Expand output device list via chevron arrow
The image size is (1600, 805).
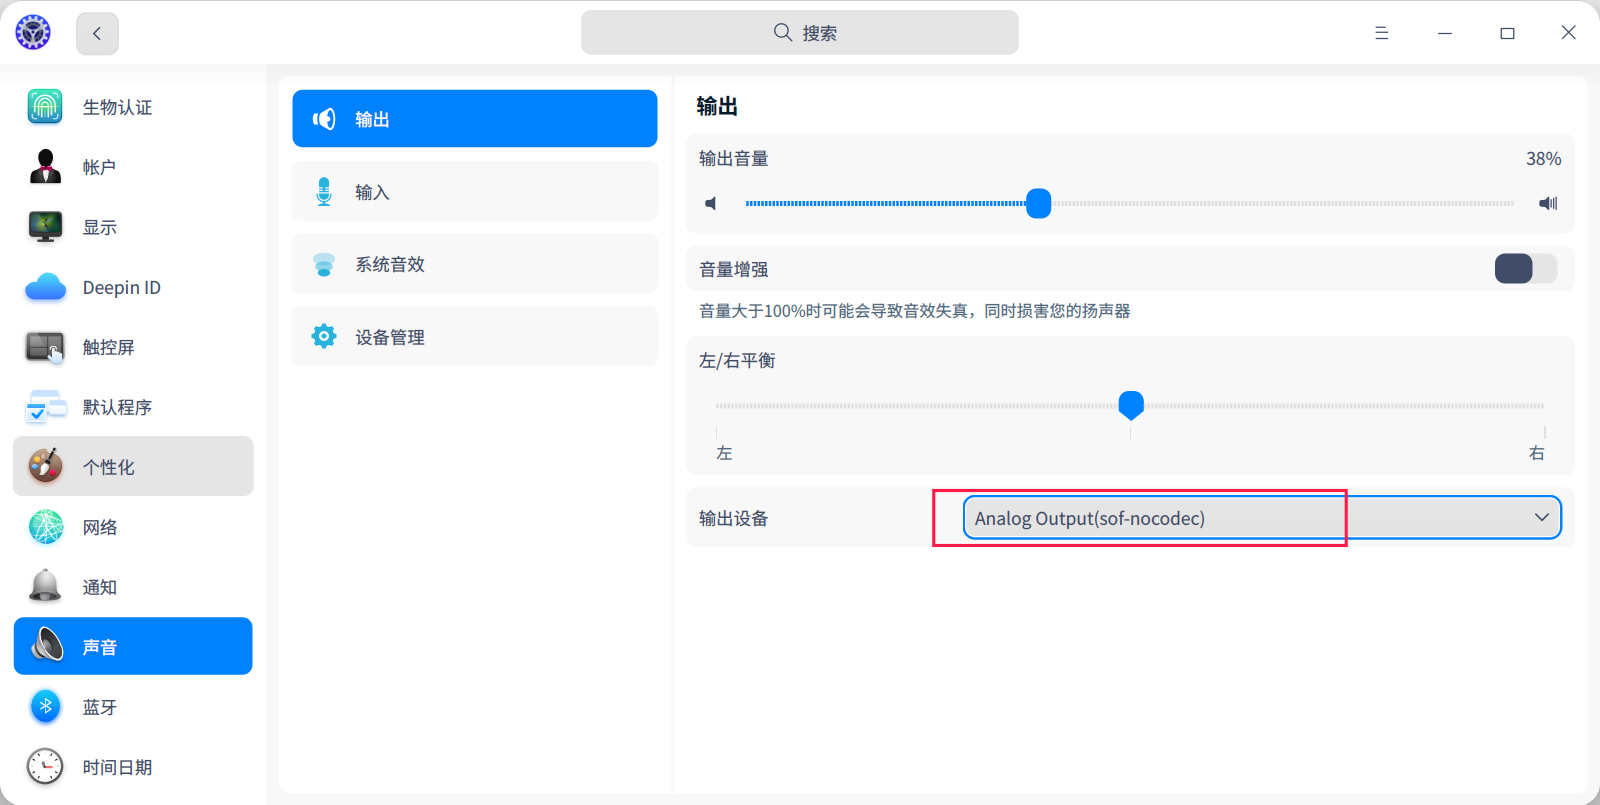pyautogui.click(x=1542, y=517)
